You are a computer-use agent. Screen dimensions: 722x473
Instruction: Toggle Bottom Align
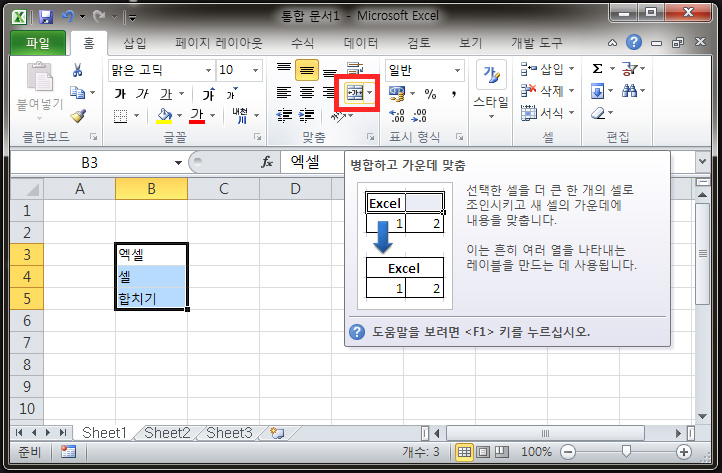[329, 71]
